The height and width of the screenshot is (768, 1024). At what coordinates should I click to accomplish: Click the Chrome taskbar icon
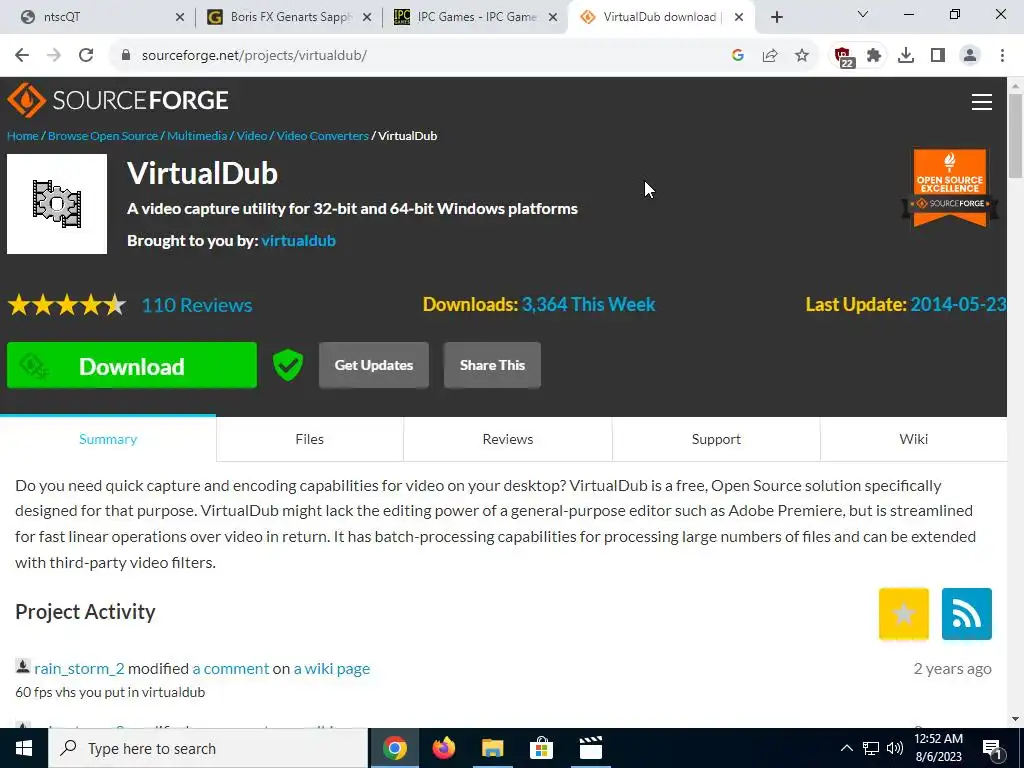click(x=394, y=748)
